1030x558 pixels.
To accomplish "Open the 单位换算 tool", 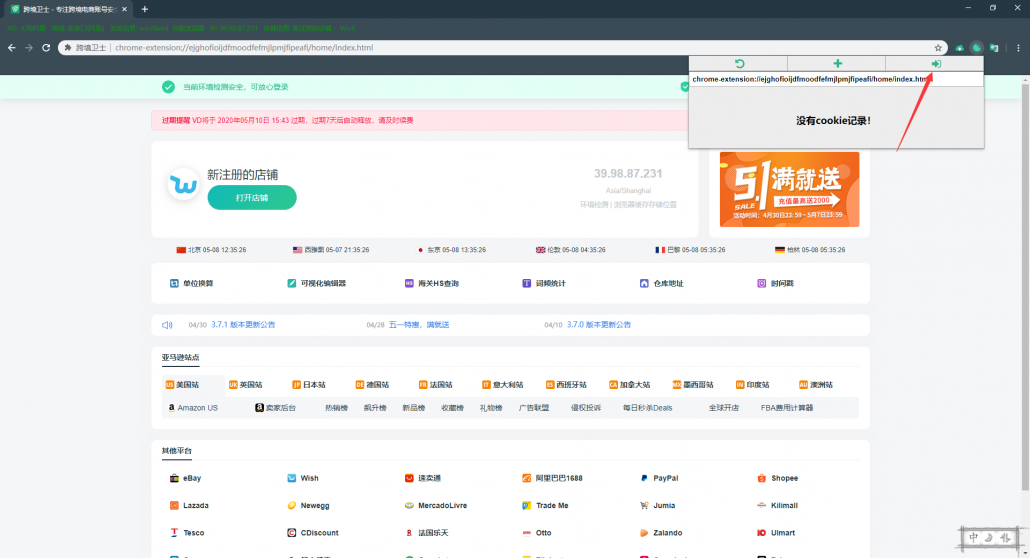I will click(191, 283).
